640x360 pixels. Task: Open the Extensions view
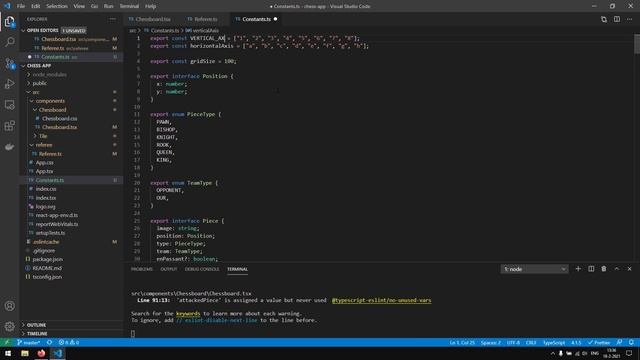9,126
